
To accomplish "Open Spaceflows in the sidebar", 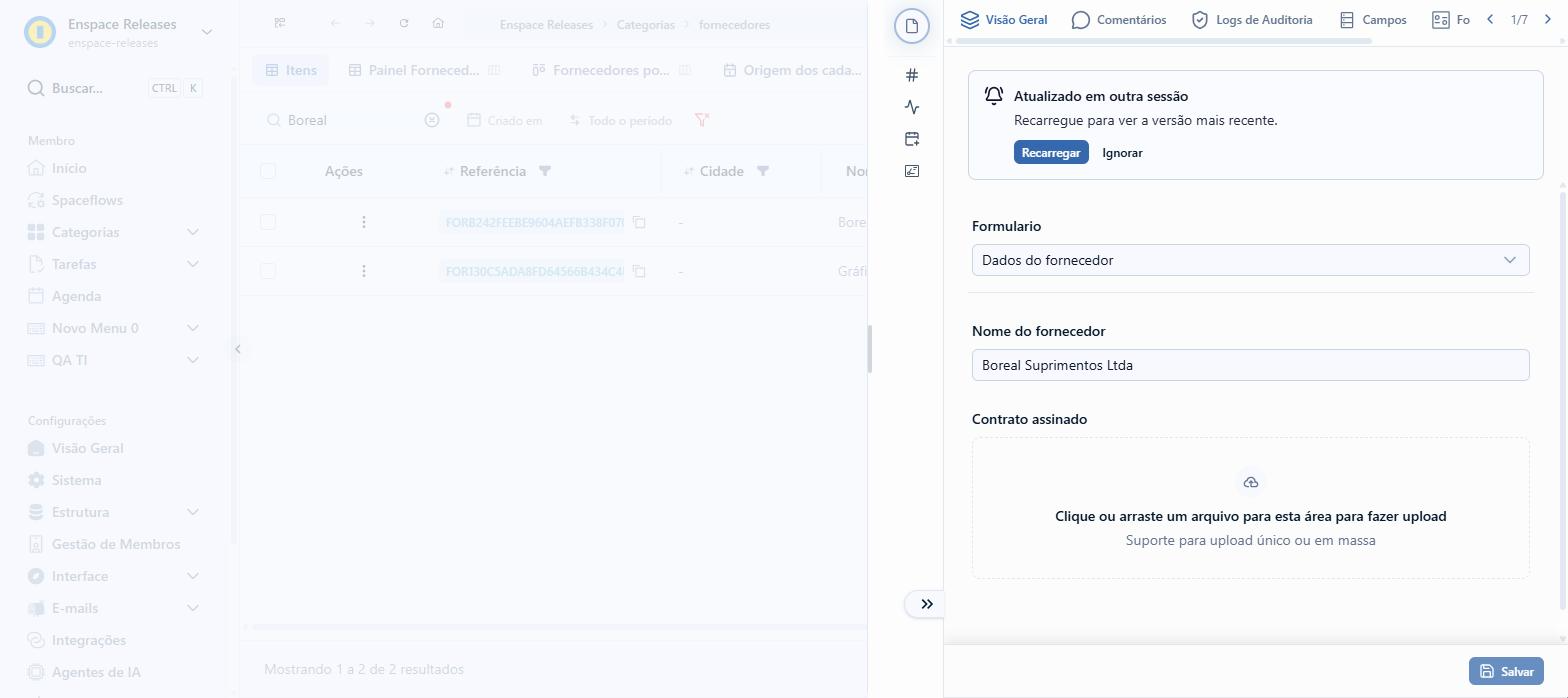I will 87,200.
